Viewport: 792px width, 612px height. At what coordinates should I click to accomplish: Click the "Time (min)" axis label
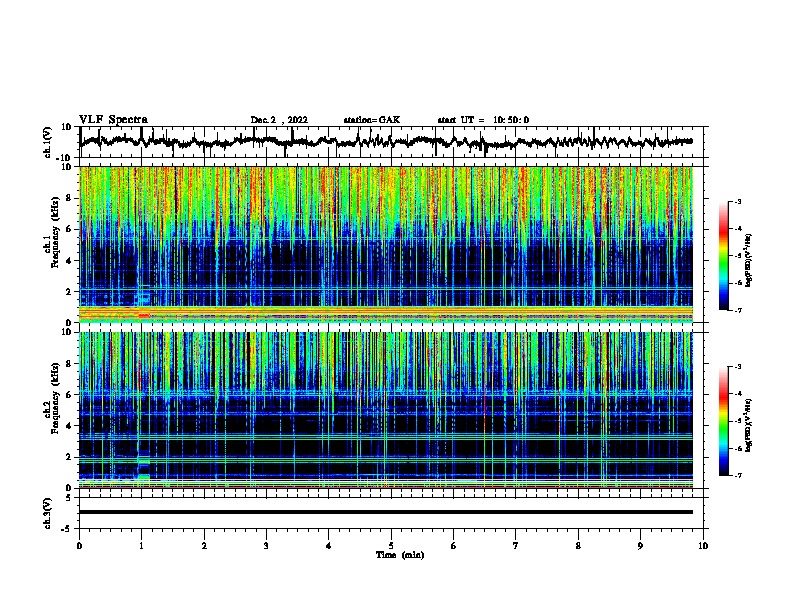400,555
